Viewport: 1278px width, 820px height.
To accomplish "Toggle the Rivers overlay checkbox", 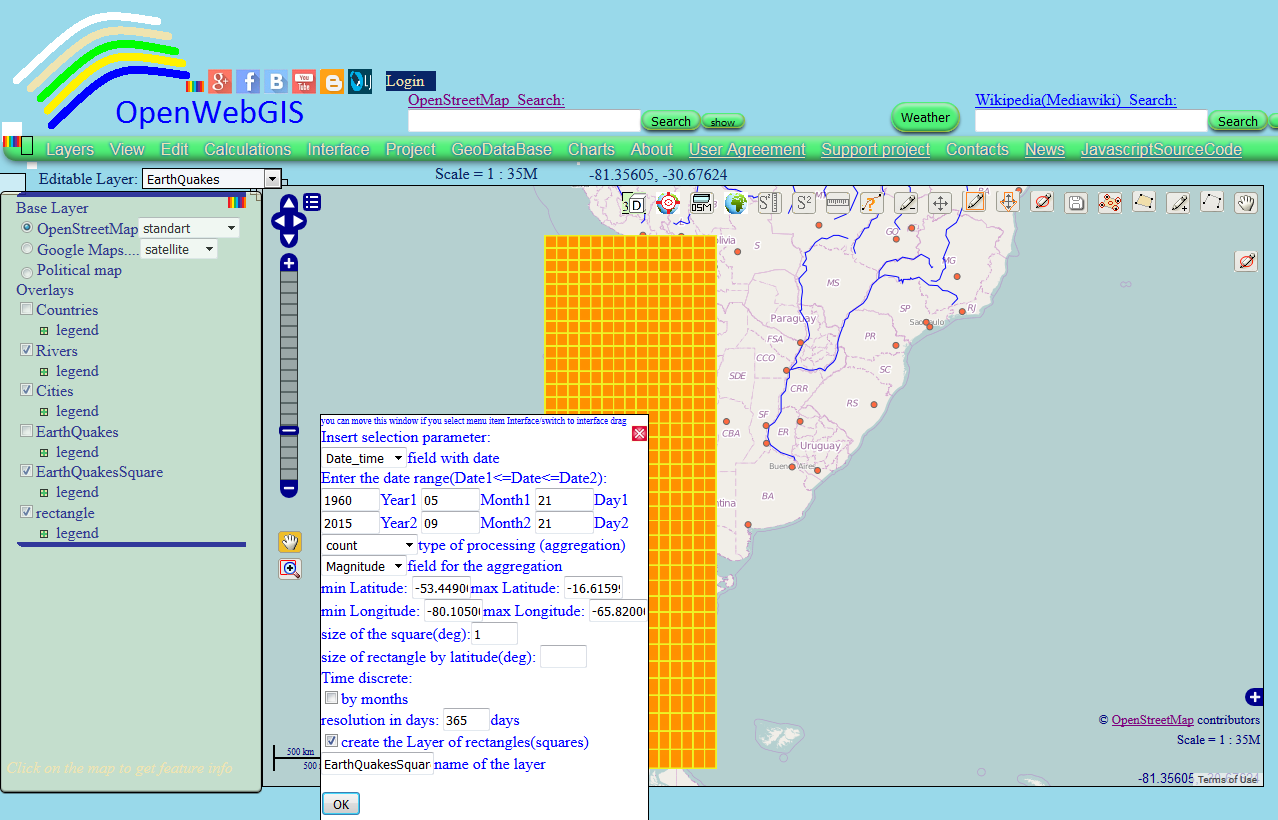I will [27, 351].
